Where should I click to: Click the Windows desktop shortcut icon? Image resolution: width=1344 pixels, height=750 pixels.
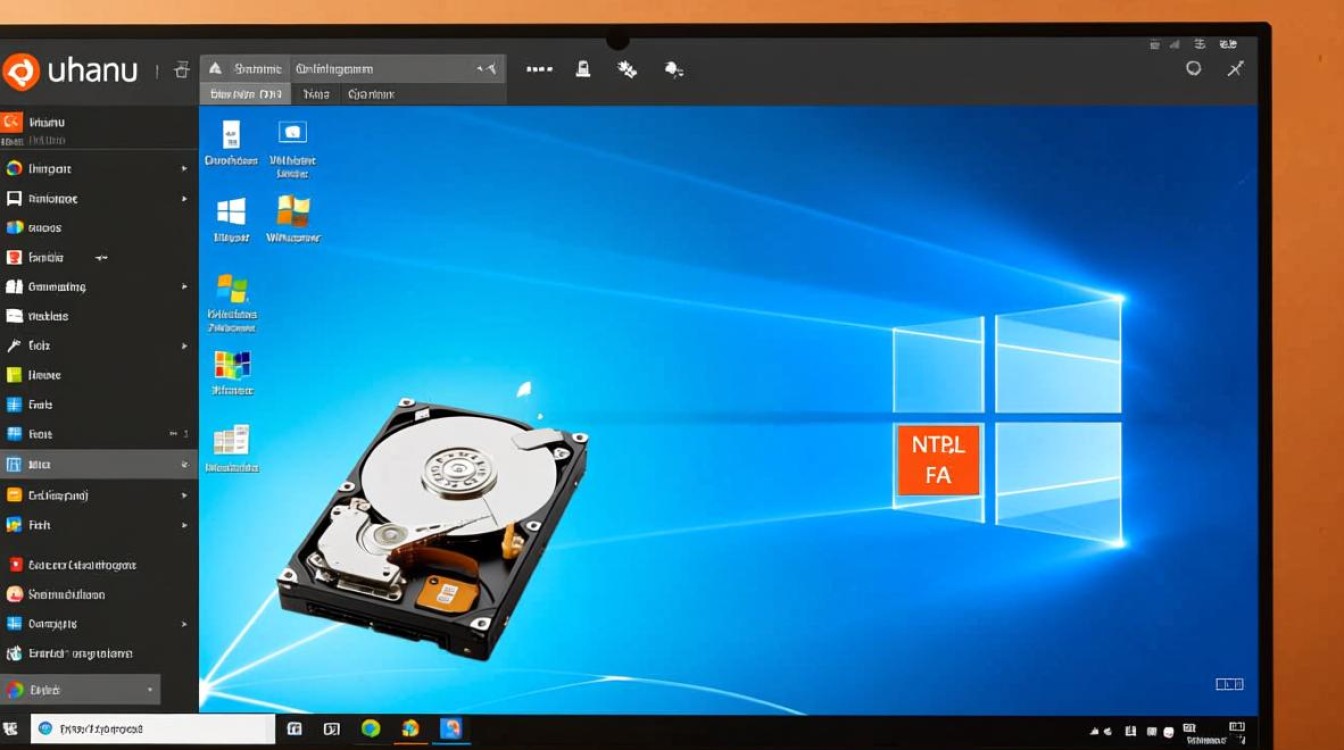coord(232,212)
